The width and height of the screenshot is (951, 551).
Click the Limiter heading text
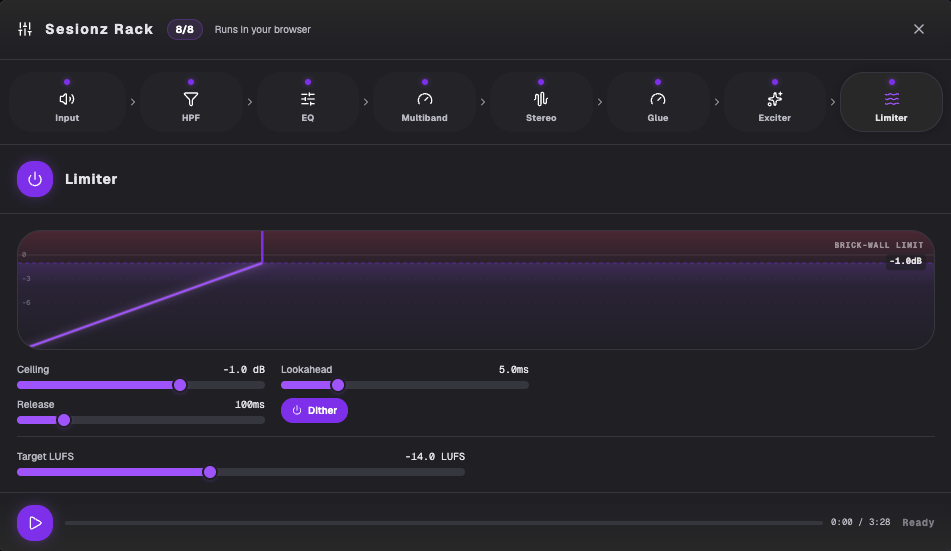(x=91, y=179)
